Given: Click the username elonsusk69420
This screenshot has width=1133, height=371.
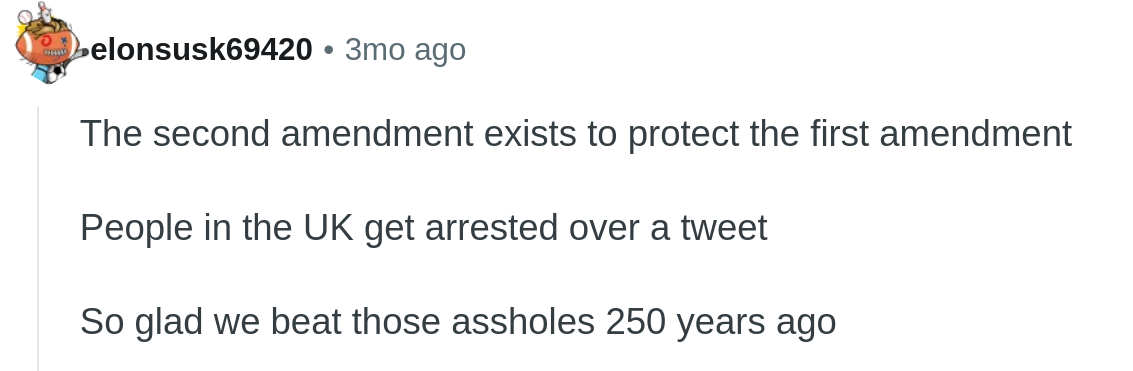Looking at the screenshot, I should click(202, 50).
